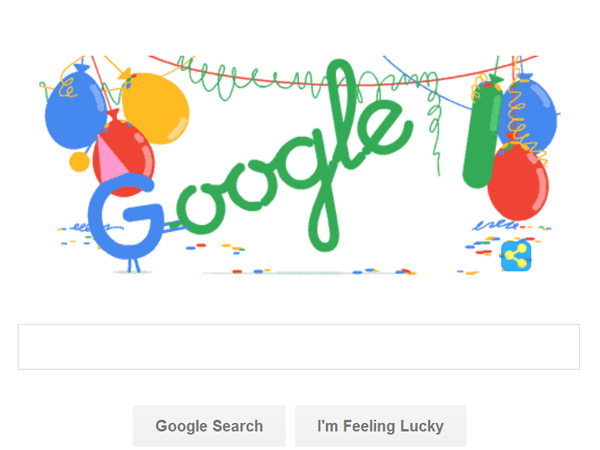Click the G character's thin blue legs
Image resolution: width=600 pixels, height=450 pixels.
pyautogui.click(x=133, y=265)
